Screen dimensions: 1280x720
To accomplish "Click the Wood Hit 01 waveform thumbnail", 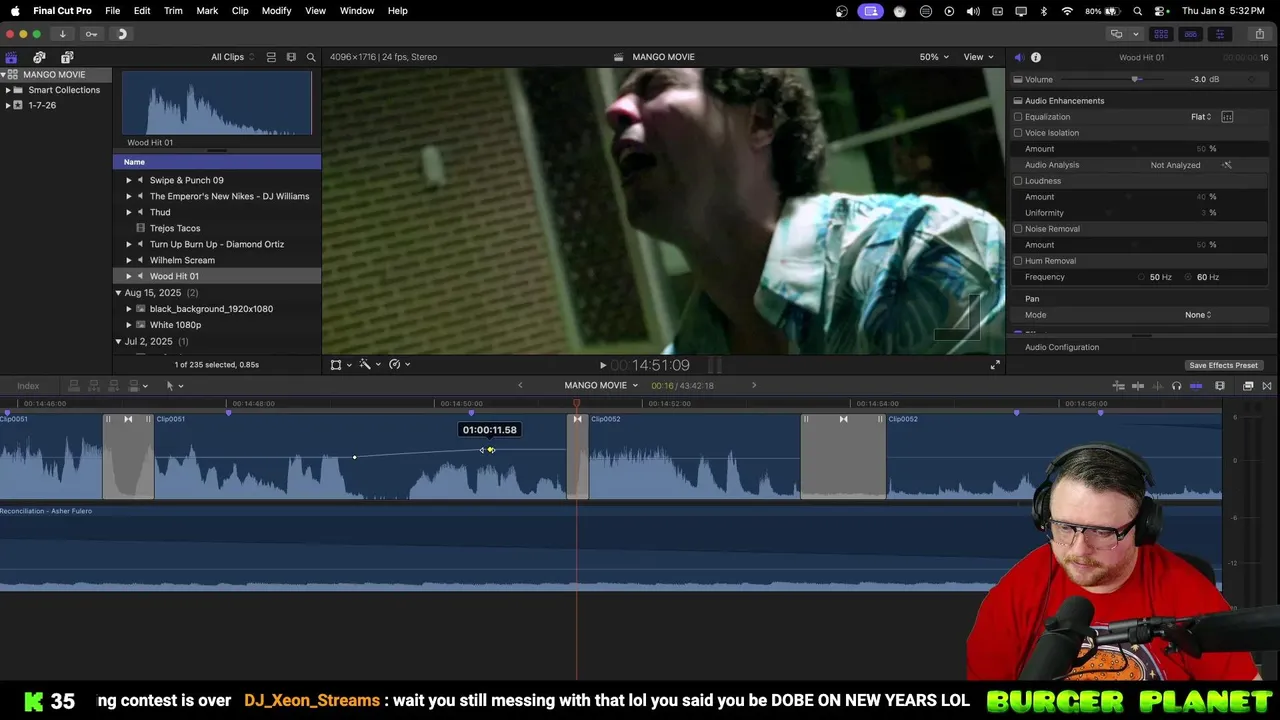I will click(x=217, y=103).
